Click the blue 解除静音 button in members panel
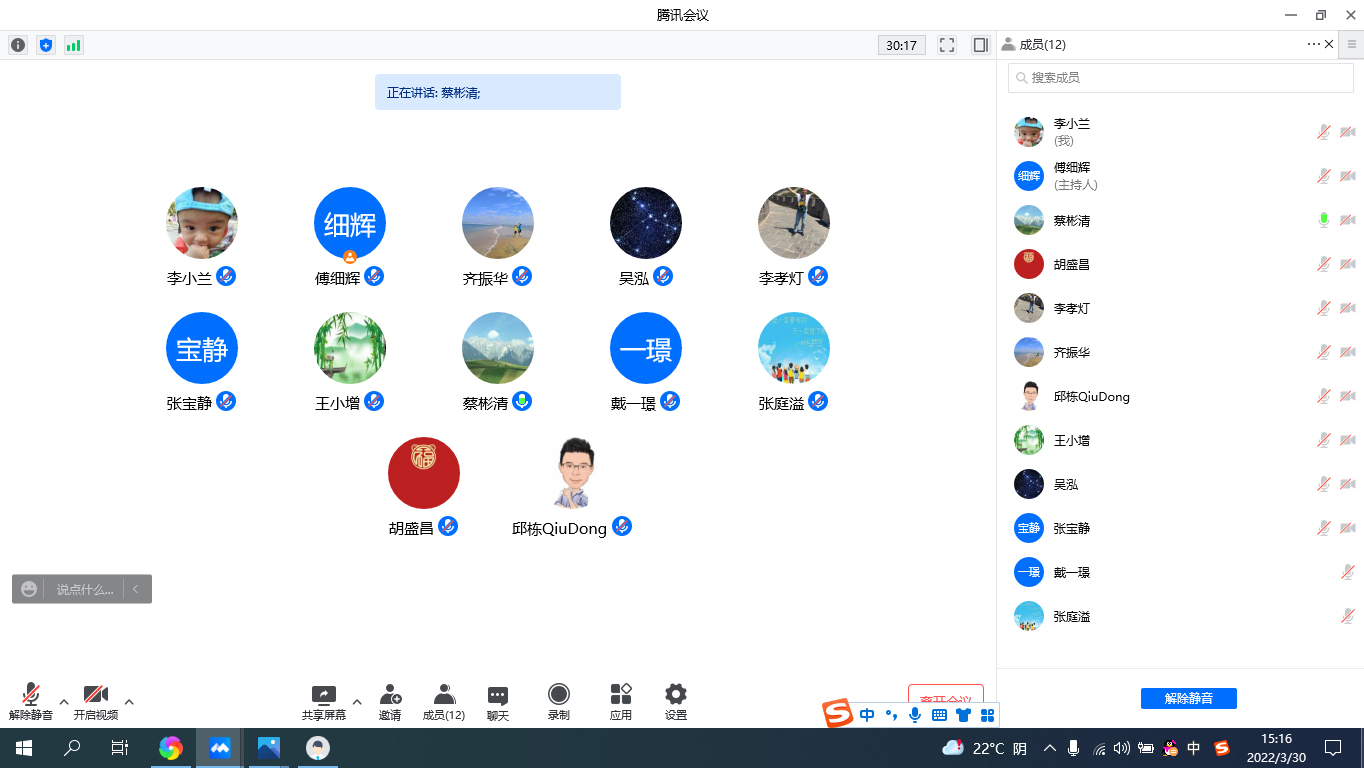This screenshot has height=768, width=1364. pos(1189,698)
